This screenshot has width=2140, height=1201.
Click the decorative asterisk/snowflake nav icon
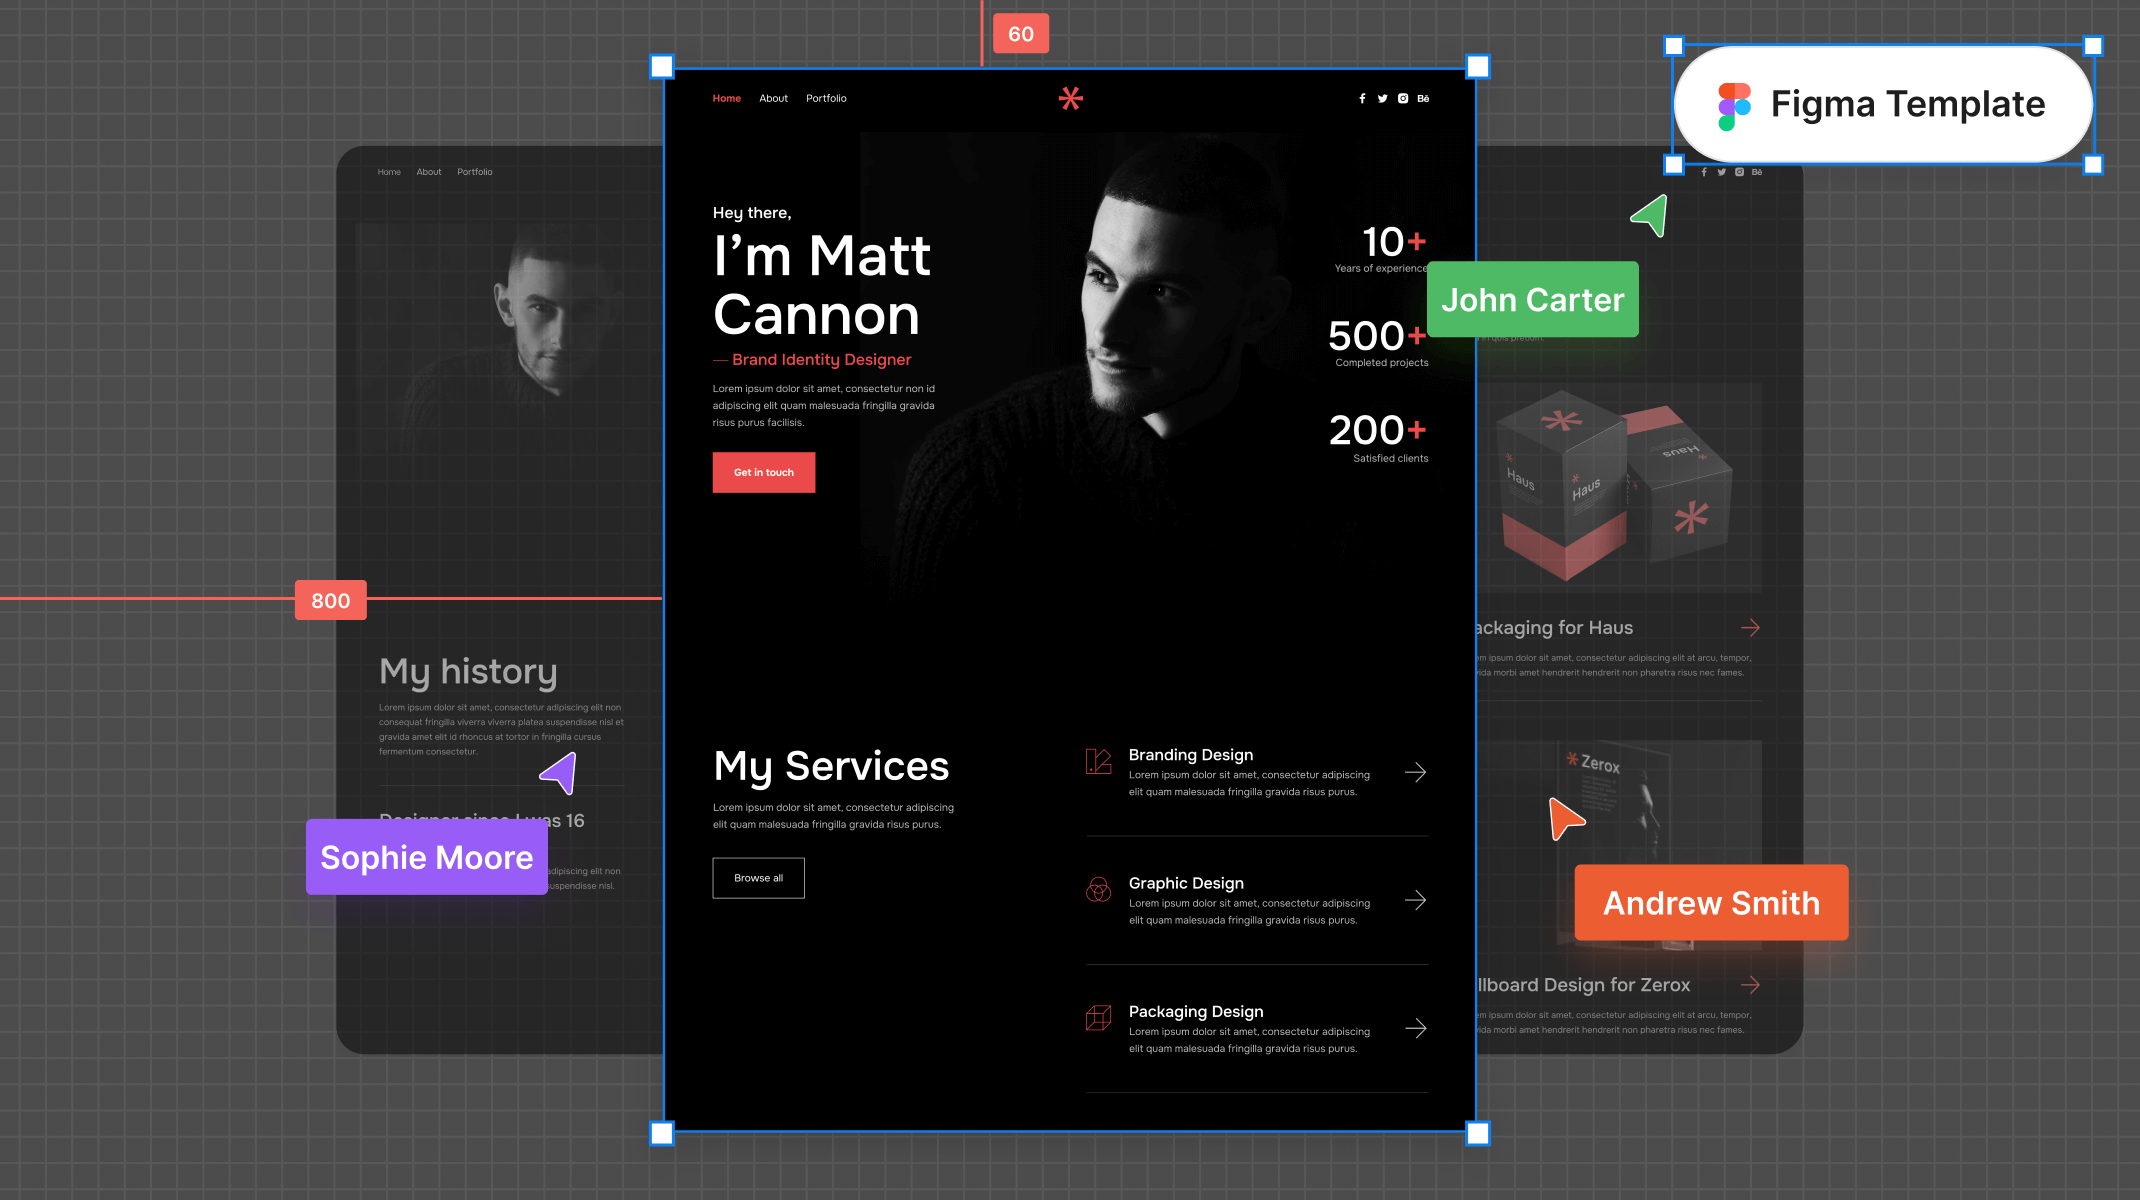[1070, 98]
